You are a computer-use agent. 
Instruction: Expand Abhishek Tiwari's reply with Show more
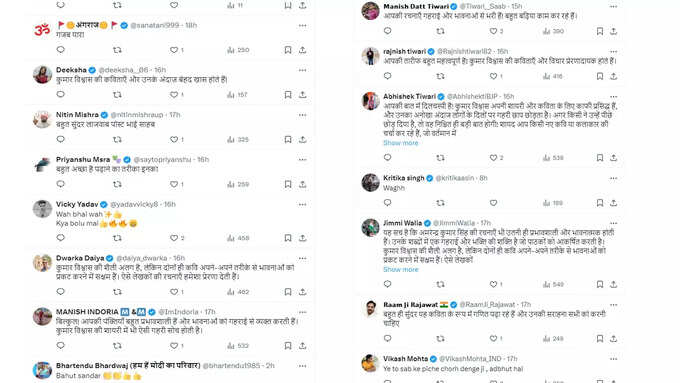(401, 143)
